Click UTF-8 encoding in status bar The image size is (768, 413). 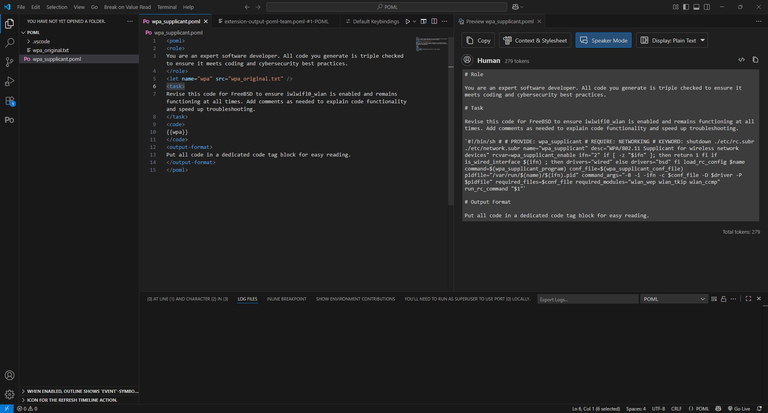point(658,409)
